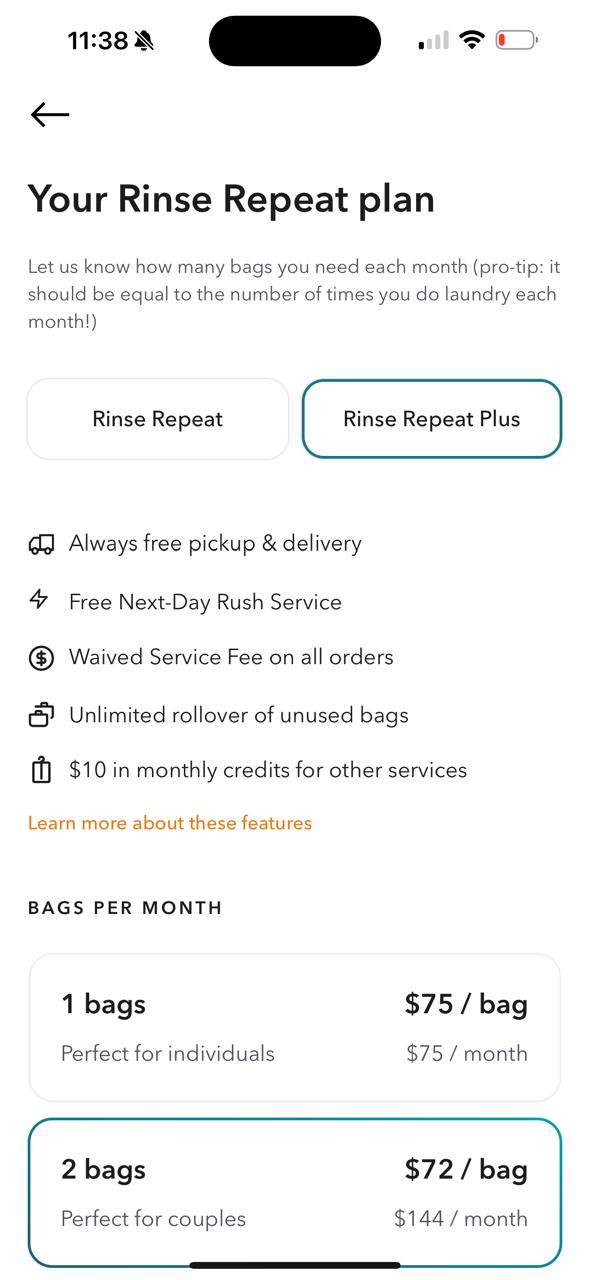590x1280 pixels.
Task: Choose the 1 bags per month option
Action: click(295, 1027)
